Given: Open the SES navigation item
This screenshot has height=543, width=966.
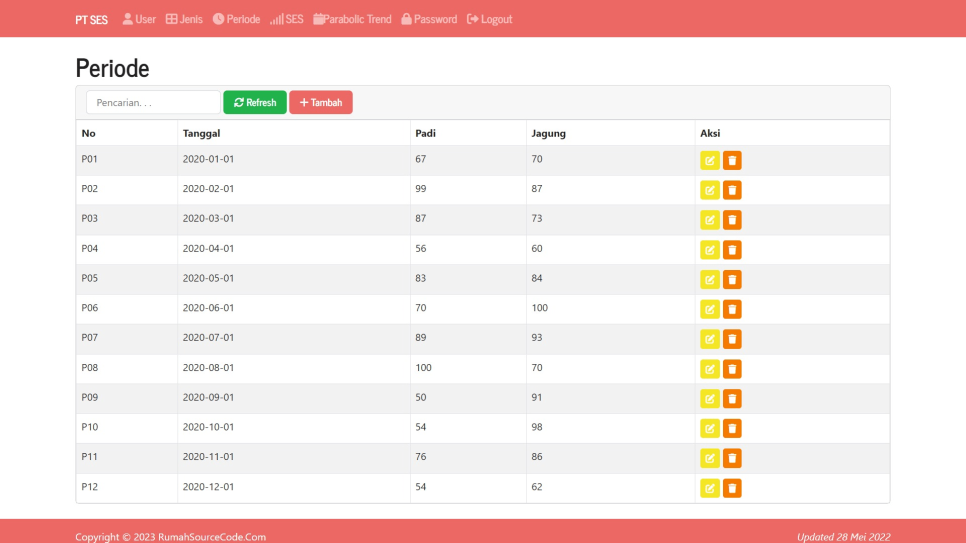Looking at the screenshot, I should click(287, 19).
